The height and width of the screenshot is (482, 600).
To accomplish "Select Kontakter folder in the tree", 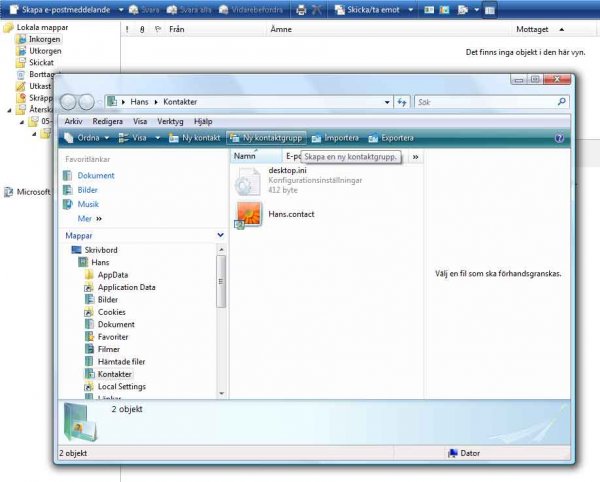I will point(114,374).
